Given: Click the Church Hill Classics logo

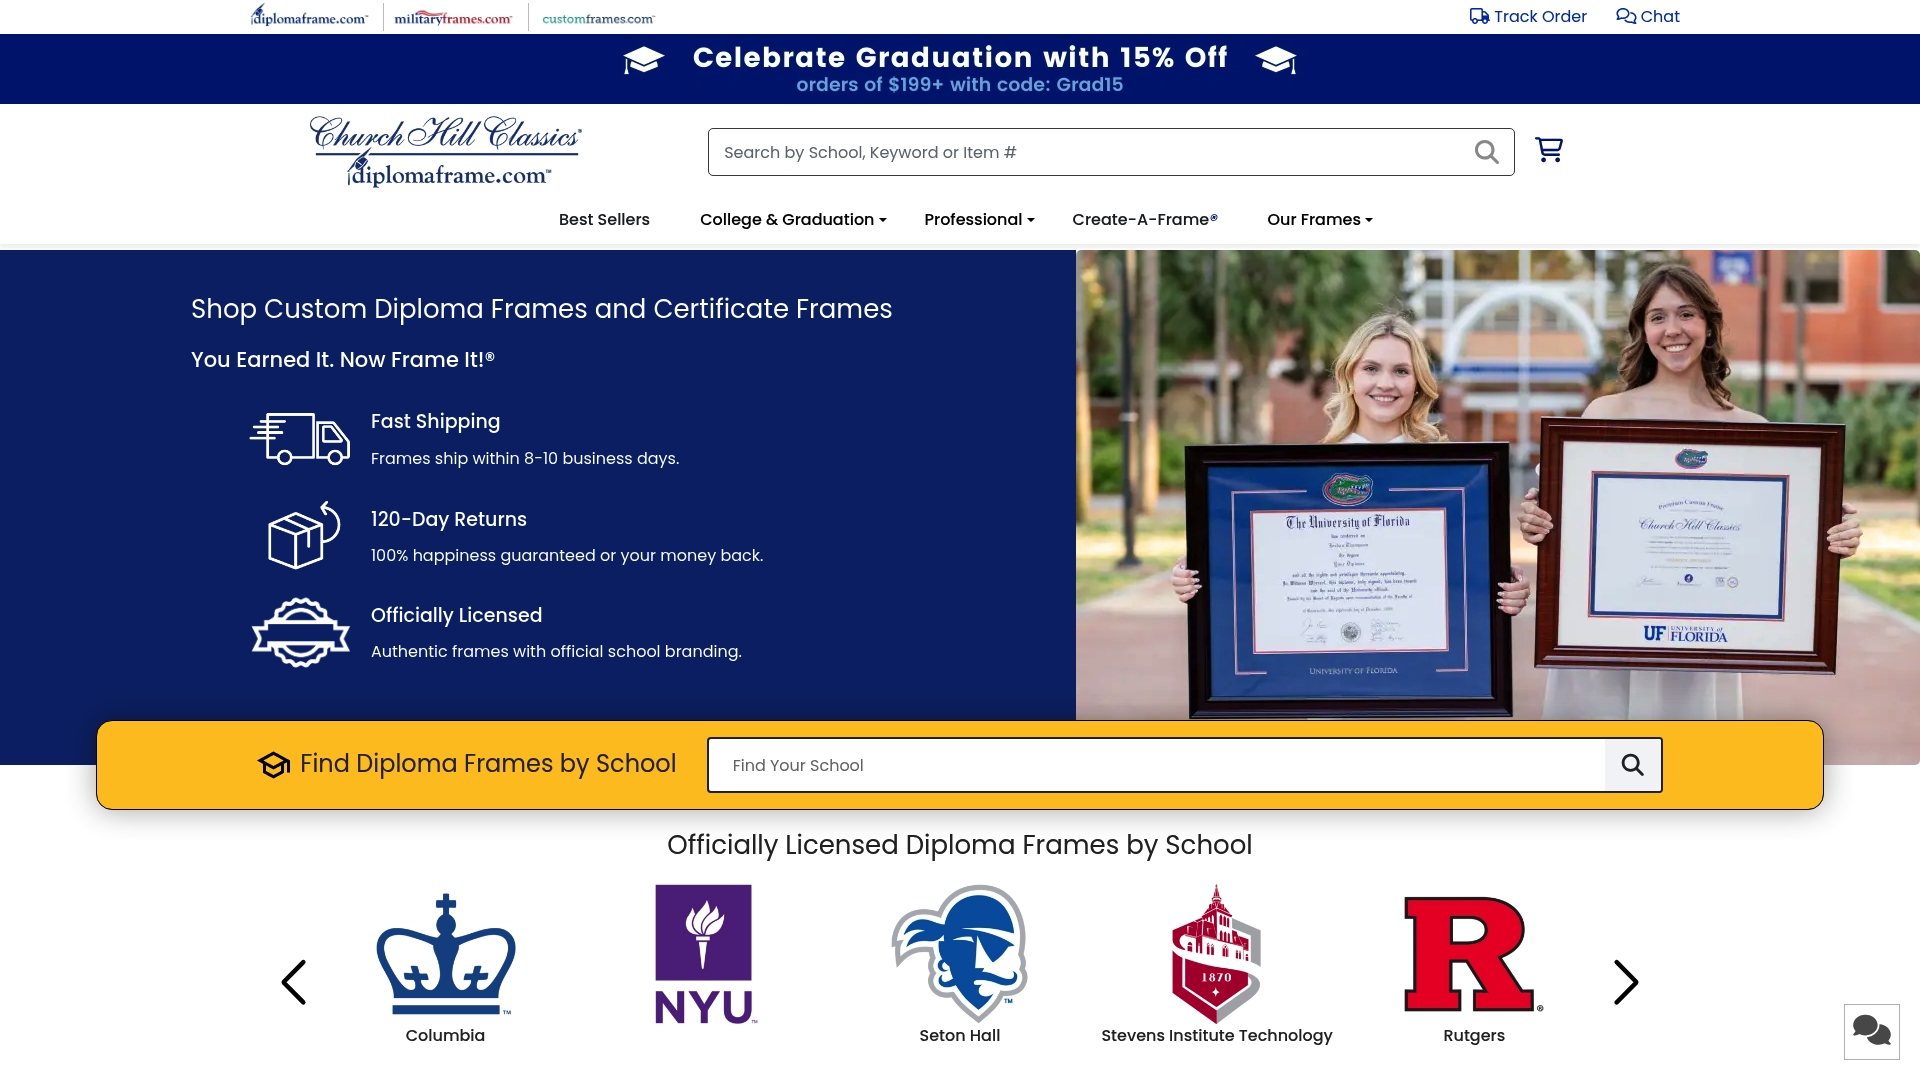Looking at the screenshot, I should coord(446,151).
